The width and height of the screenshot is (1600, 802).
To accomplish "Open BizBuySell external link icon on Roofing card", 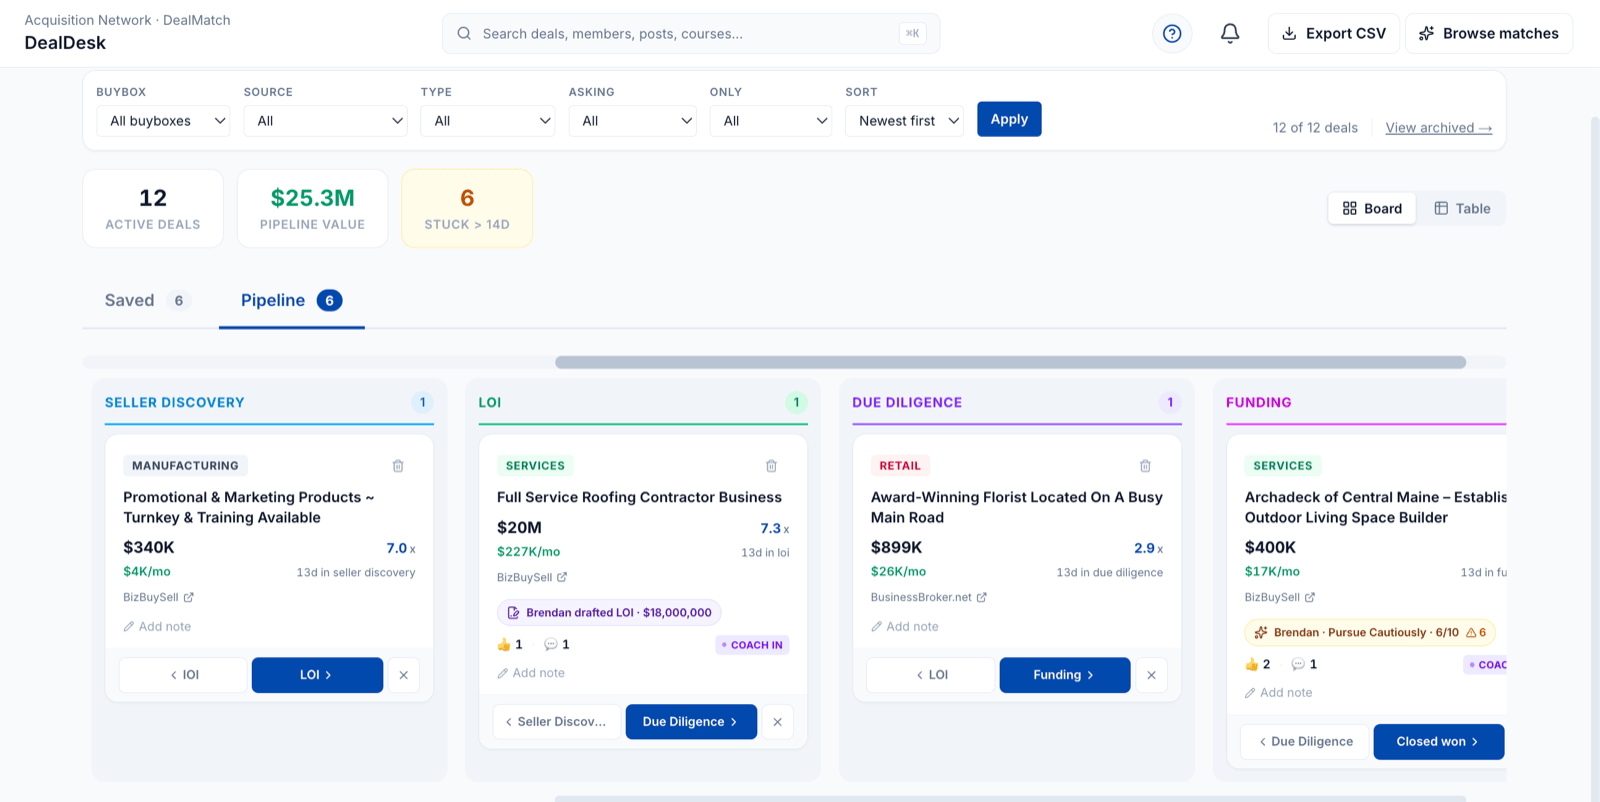I will click(562, 577).
